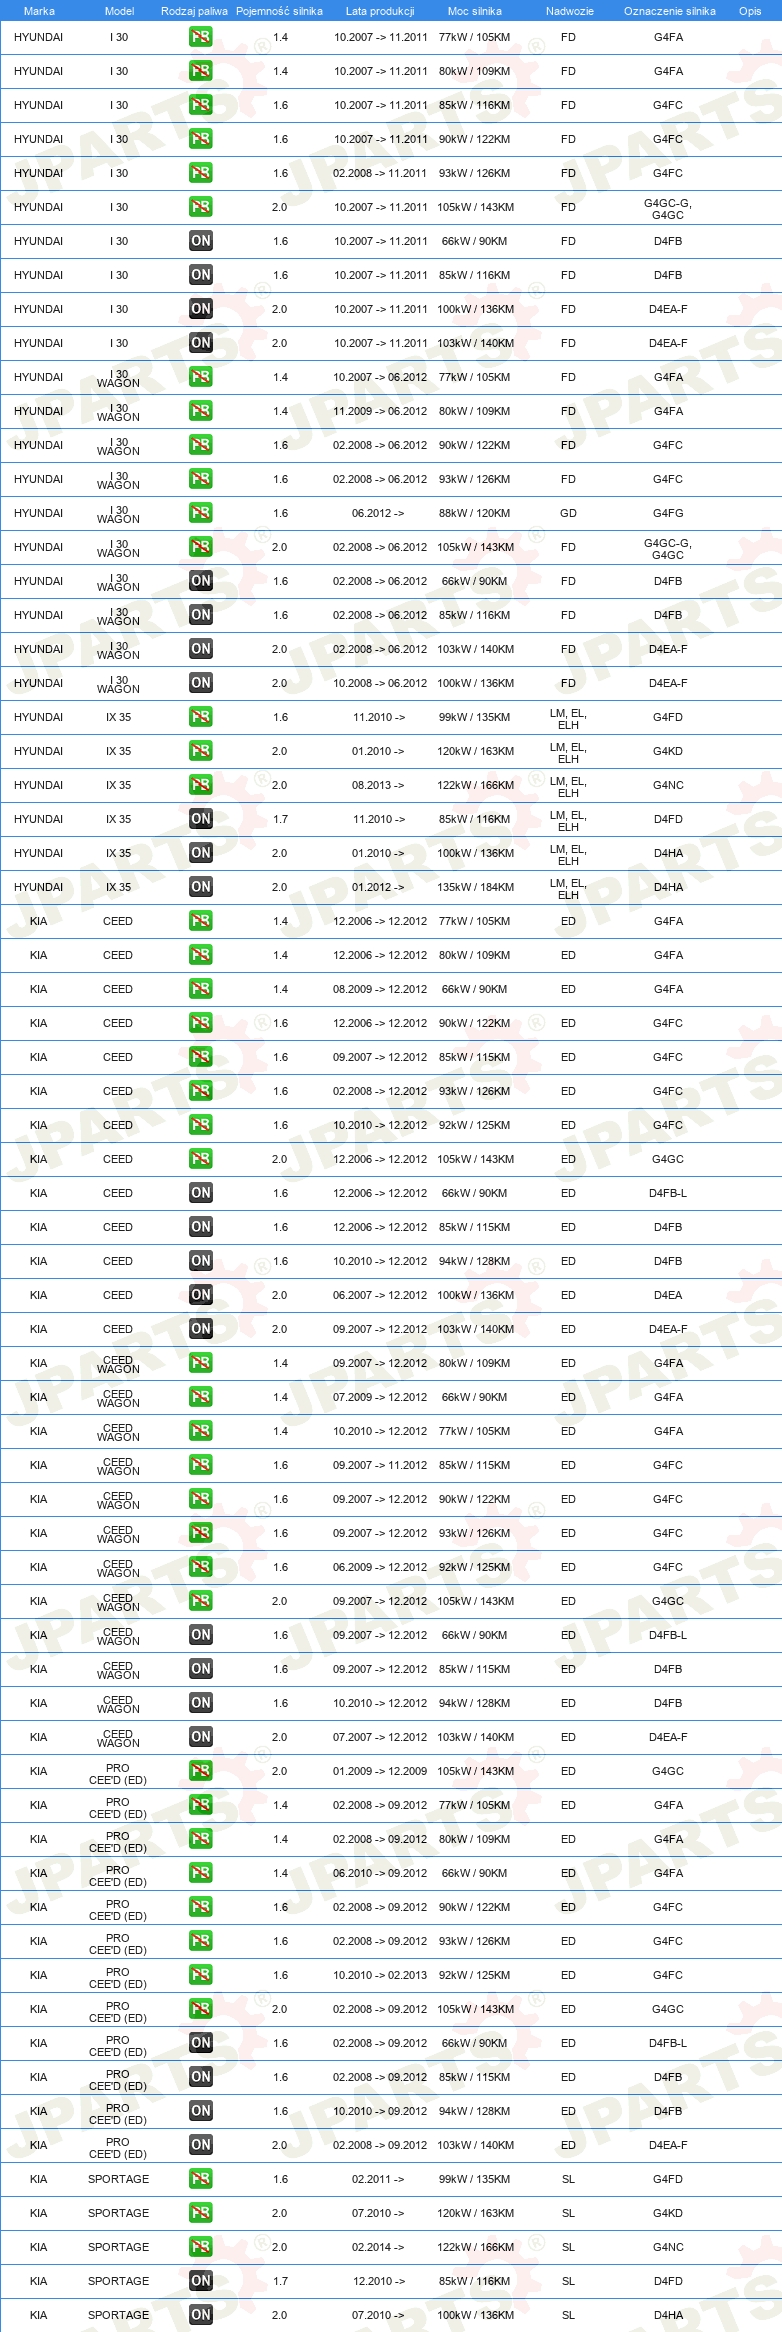Click petrol icon in I 30 02.2008 -> 11.2011 row
The width and height of the screenshot is (782, 2332).
200,173
